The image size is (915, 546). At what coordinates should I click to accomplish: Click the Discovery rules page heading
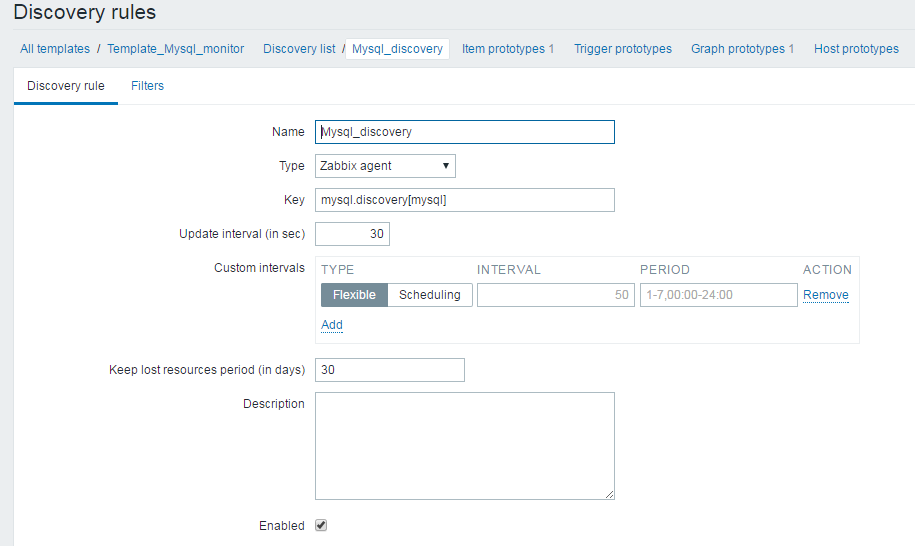click(85, 12)
